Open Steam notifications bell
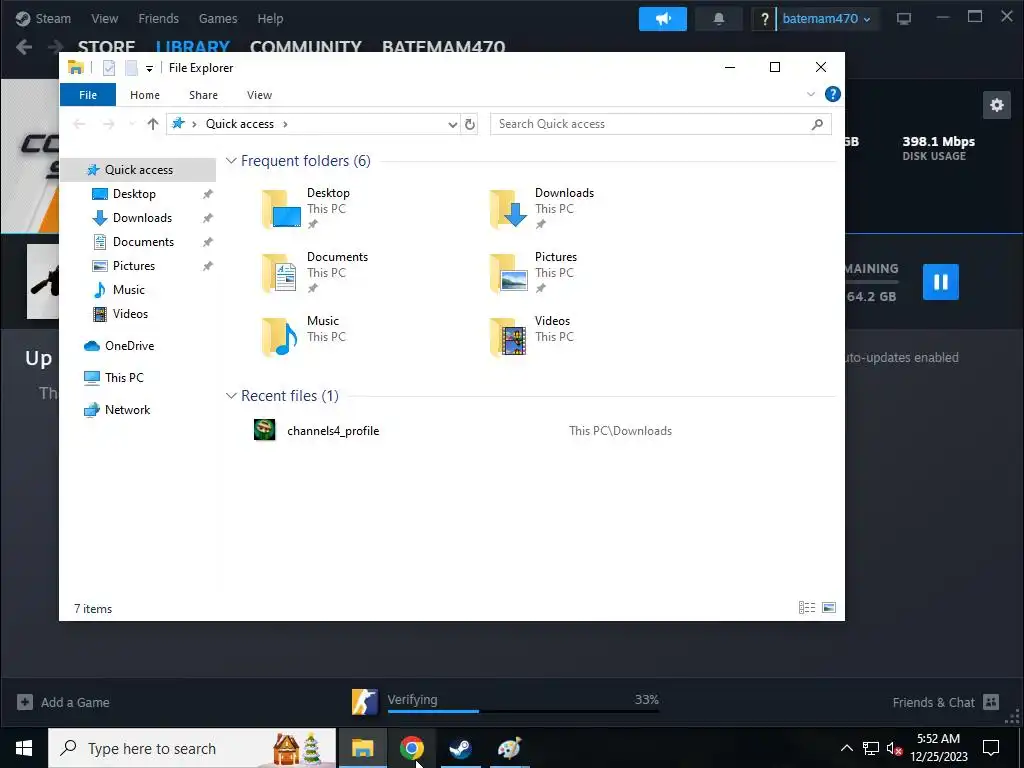Image resolution: width=1024 pixels, height=768 pixels. pyautogui.click(x=718, y=19)
